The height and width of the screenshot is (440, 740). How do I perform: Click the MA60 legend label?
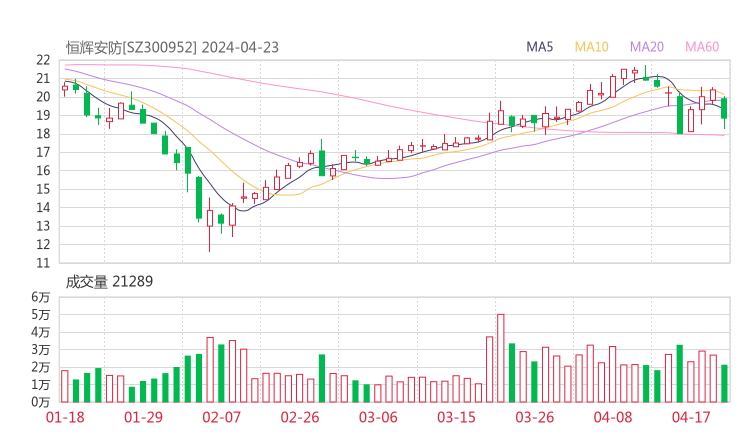[702, 47]
